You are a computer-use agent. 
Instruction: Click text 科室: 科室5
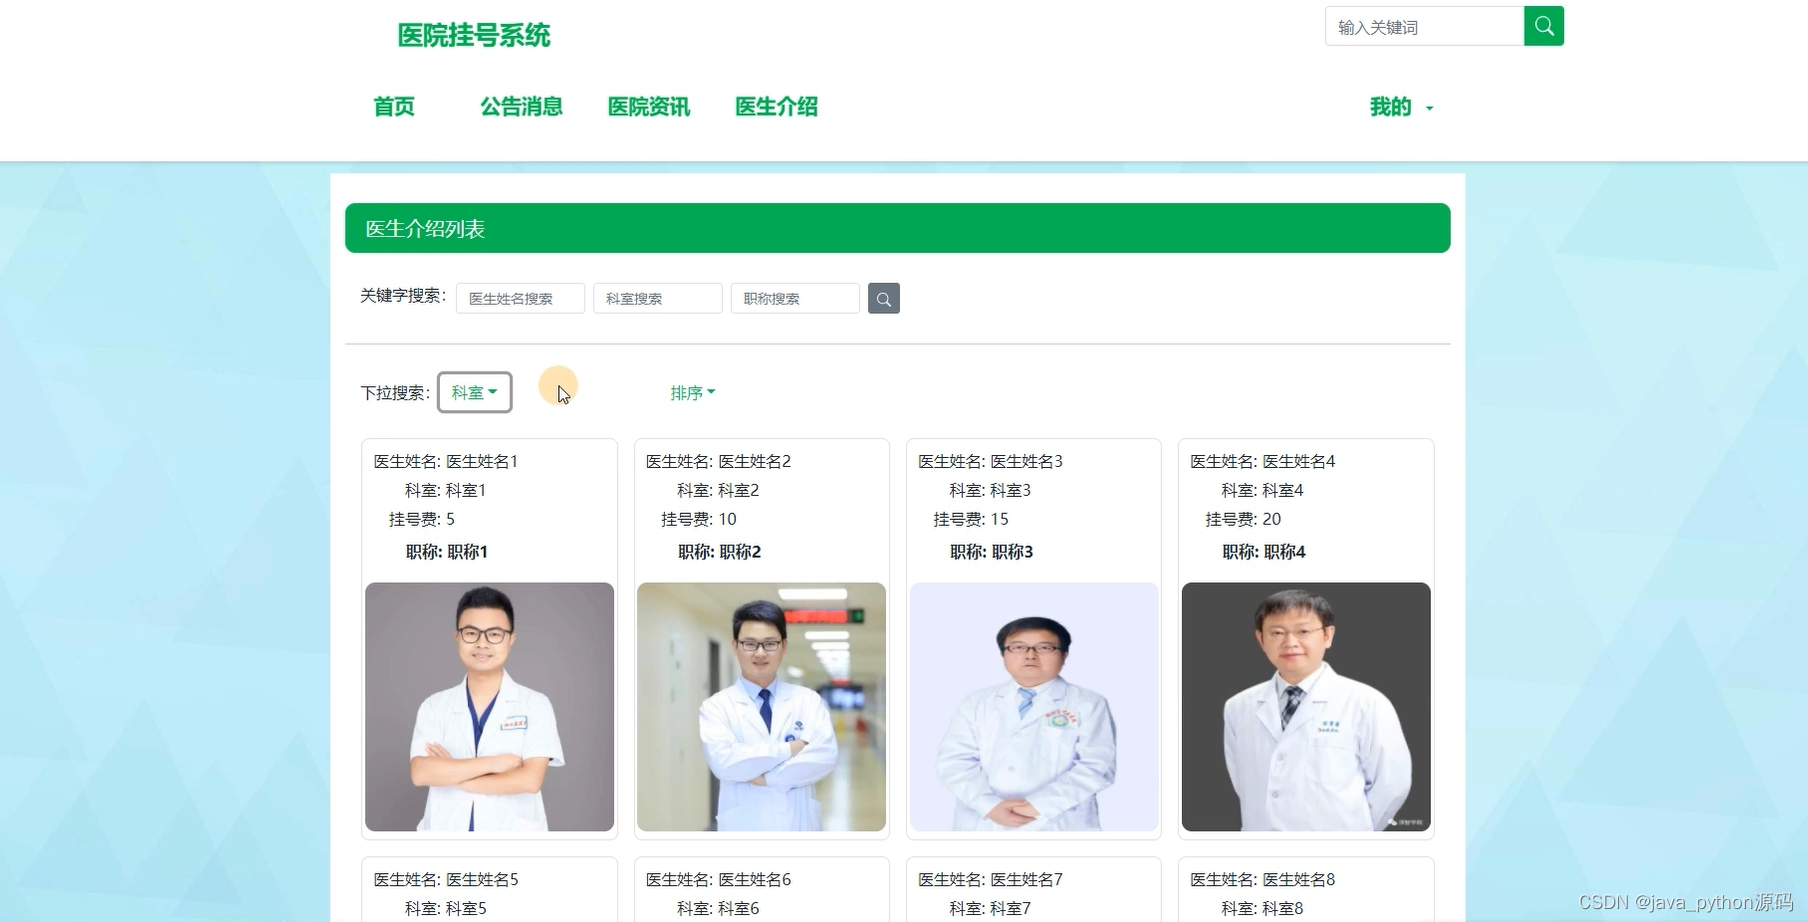tap(445, 908)
